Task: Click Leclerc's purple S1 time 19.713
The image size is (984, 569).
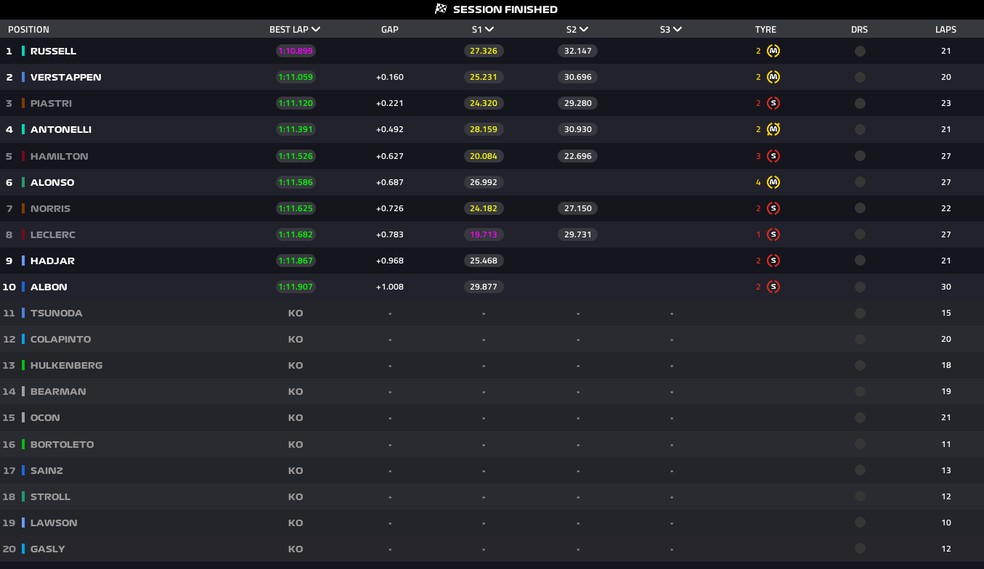Action: (x=483, y=235)
